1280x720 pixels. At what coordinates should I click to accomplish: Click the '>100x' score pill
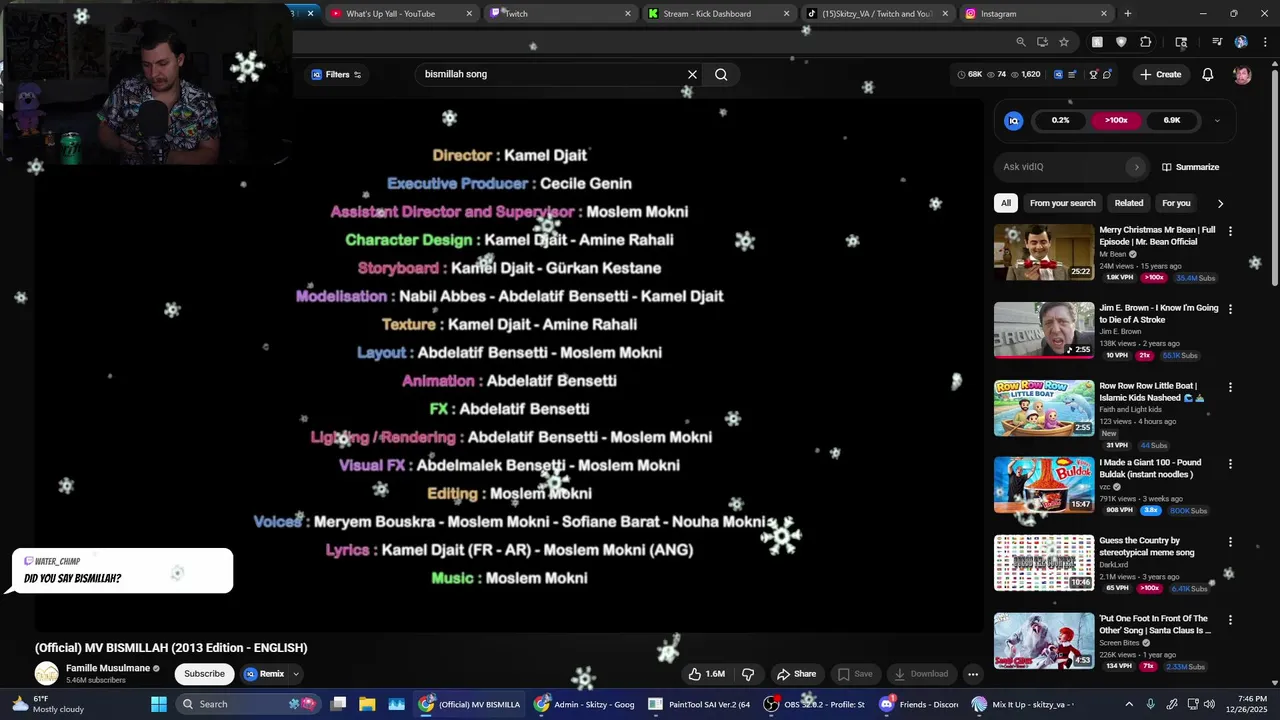1116,120
